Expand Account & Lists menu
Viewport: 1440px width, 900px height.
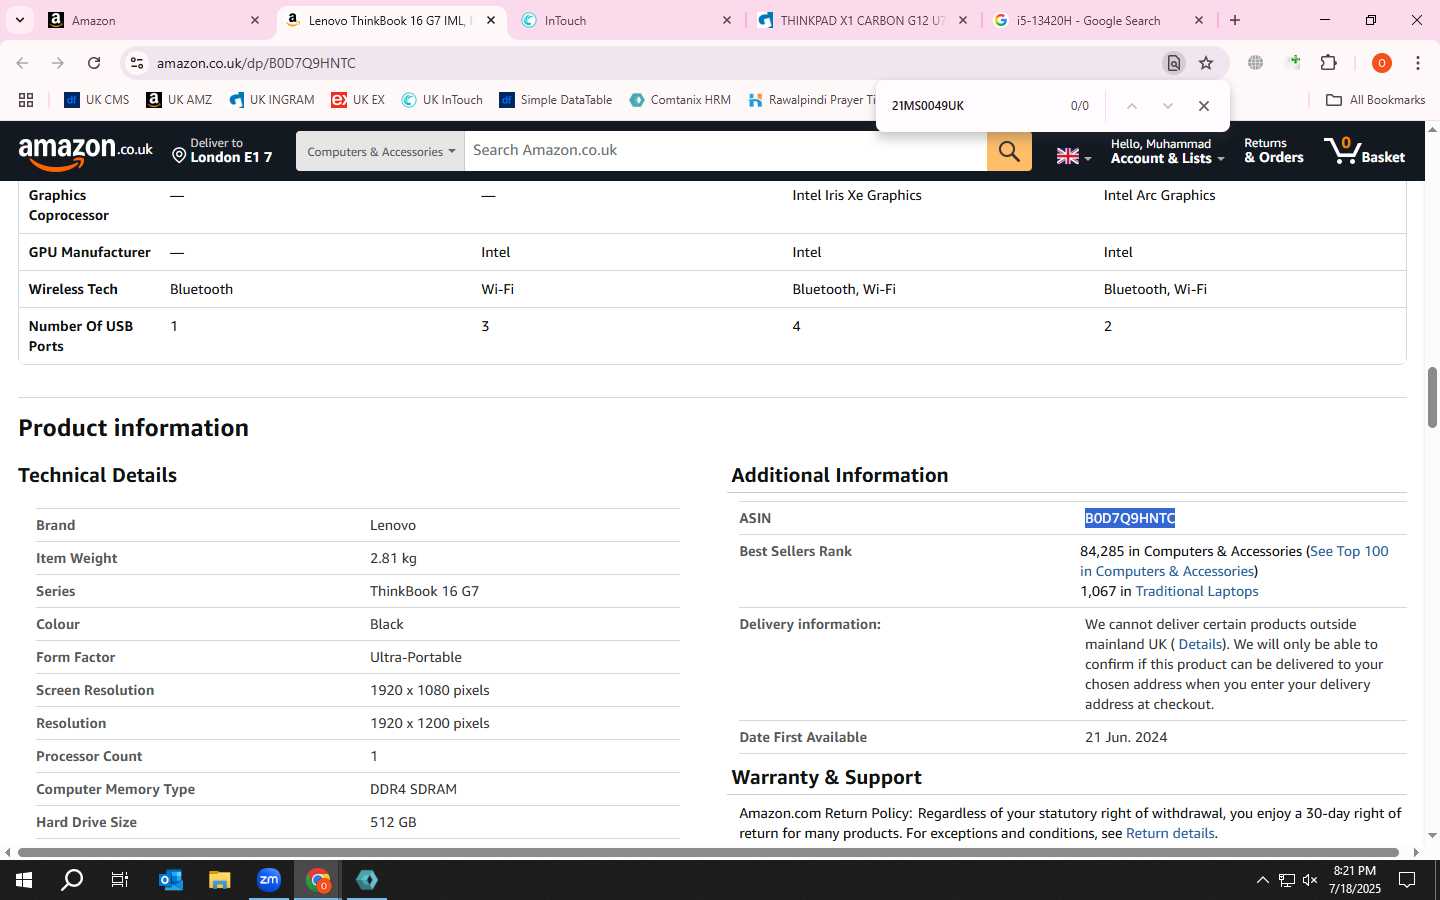(x=1167, y=151)
